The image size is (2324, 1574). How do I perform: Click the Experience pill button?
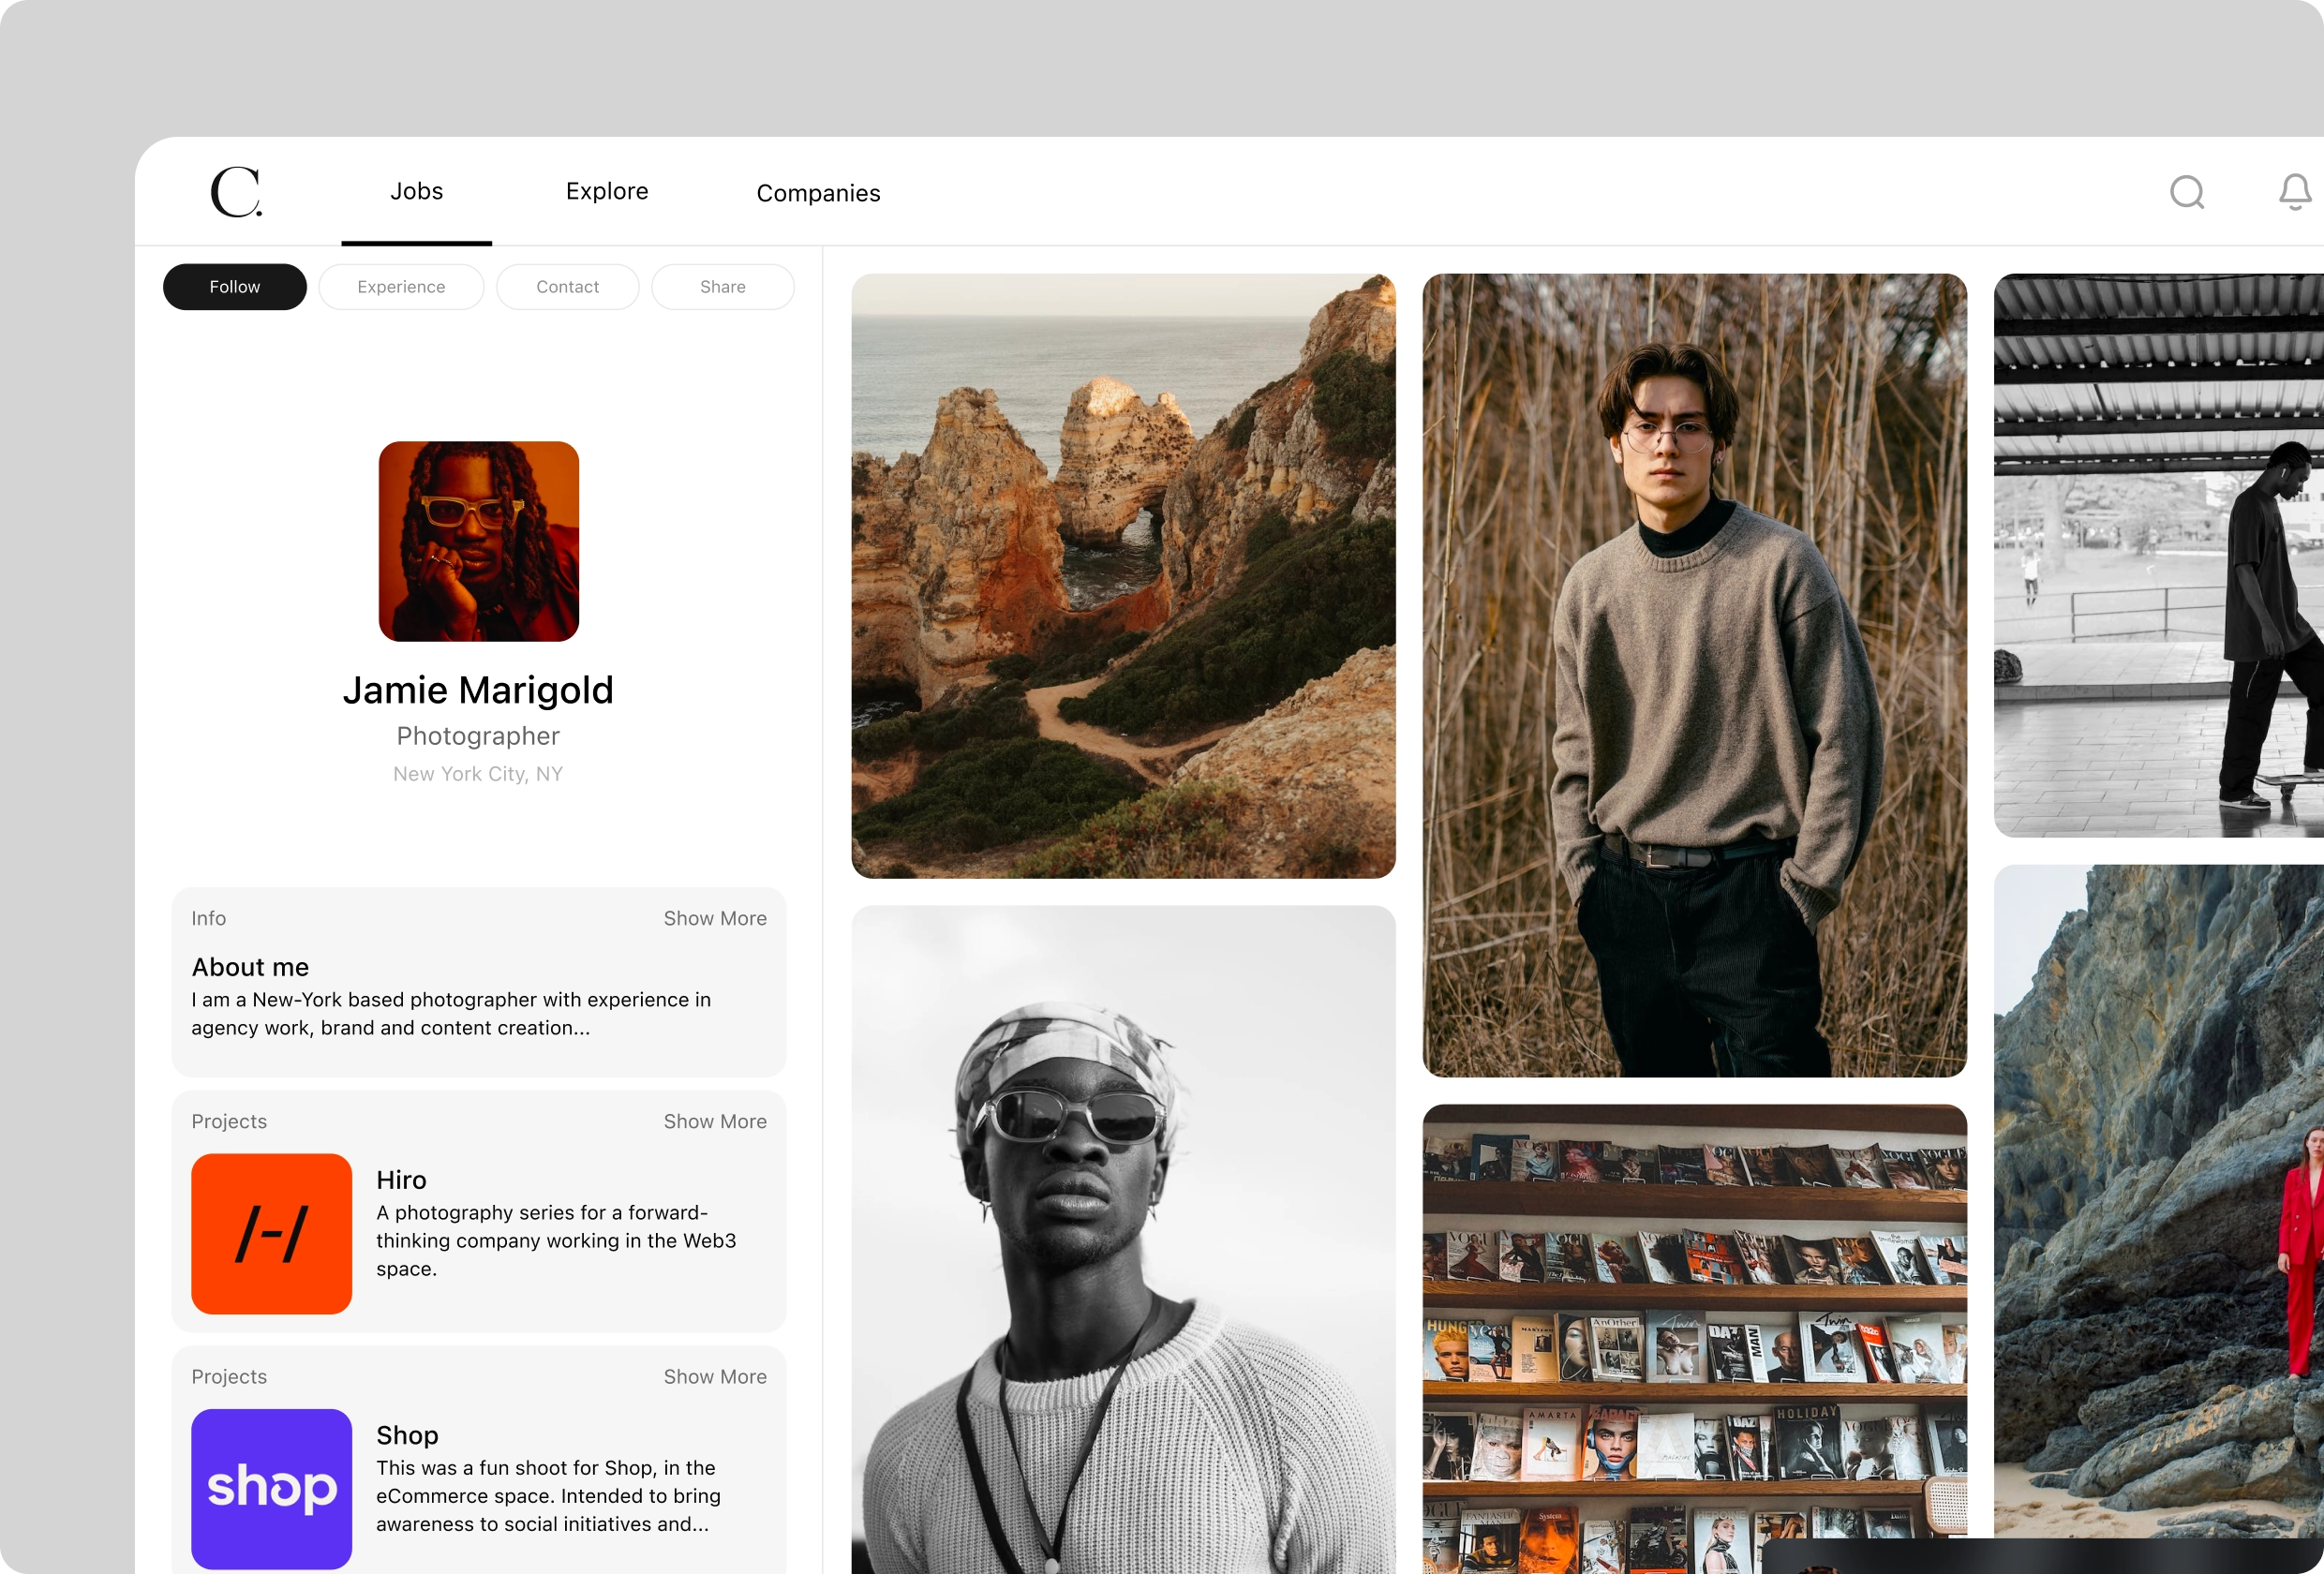(401, 287)
